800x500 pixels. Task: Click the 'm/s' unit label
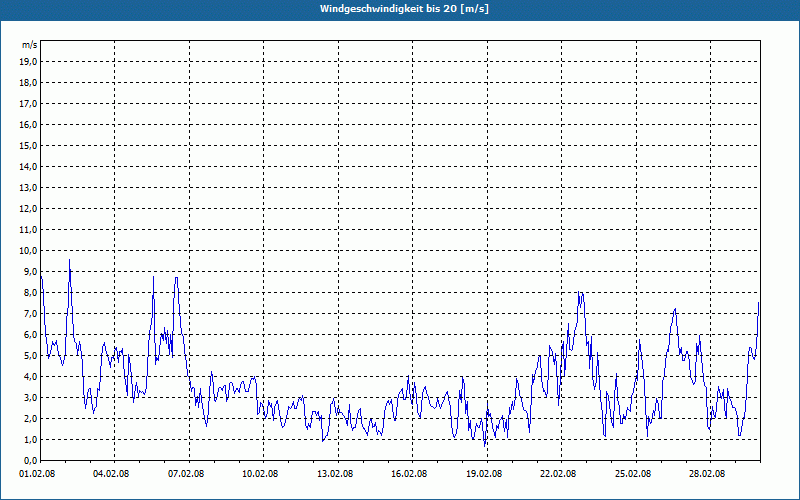tap(29, 45)
